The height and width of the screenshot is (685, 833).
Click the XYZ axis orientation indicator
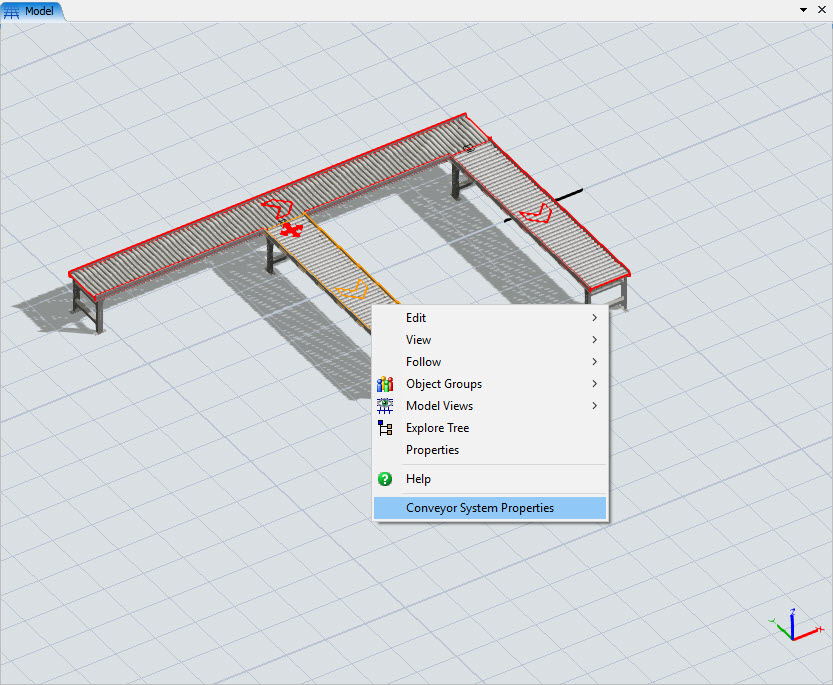[795, 625]
